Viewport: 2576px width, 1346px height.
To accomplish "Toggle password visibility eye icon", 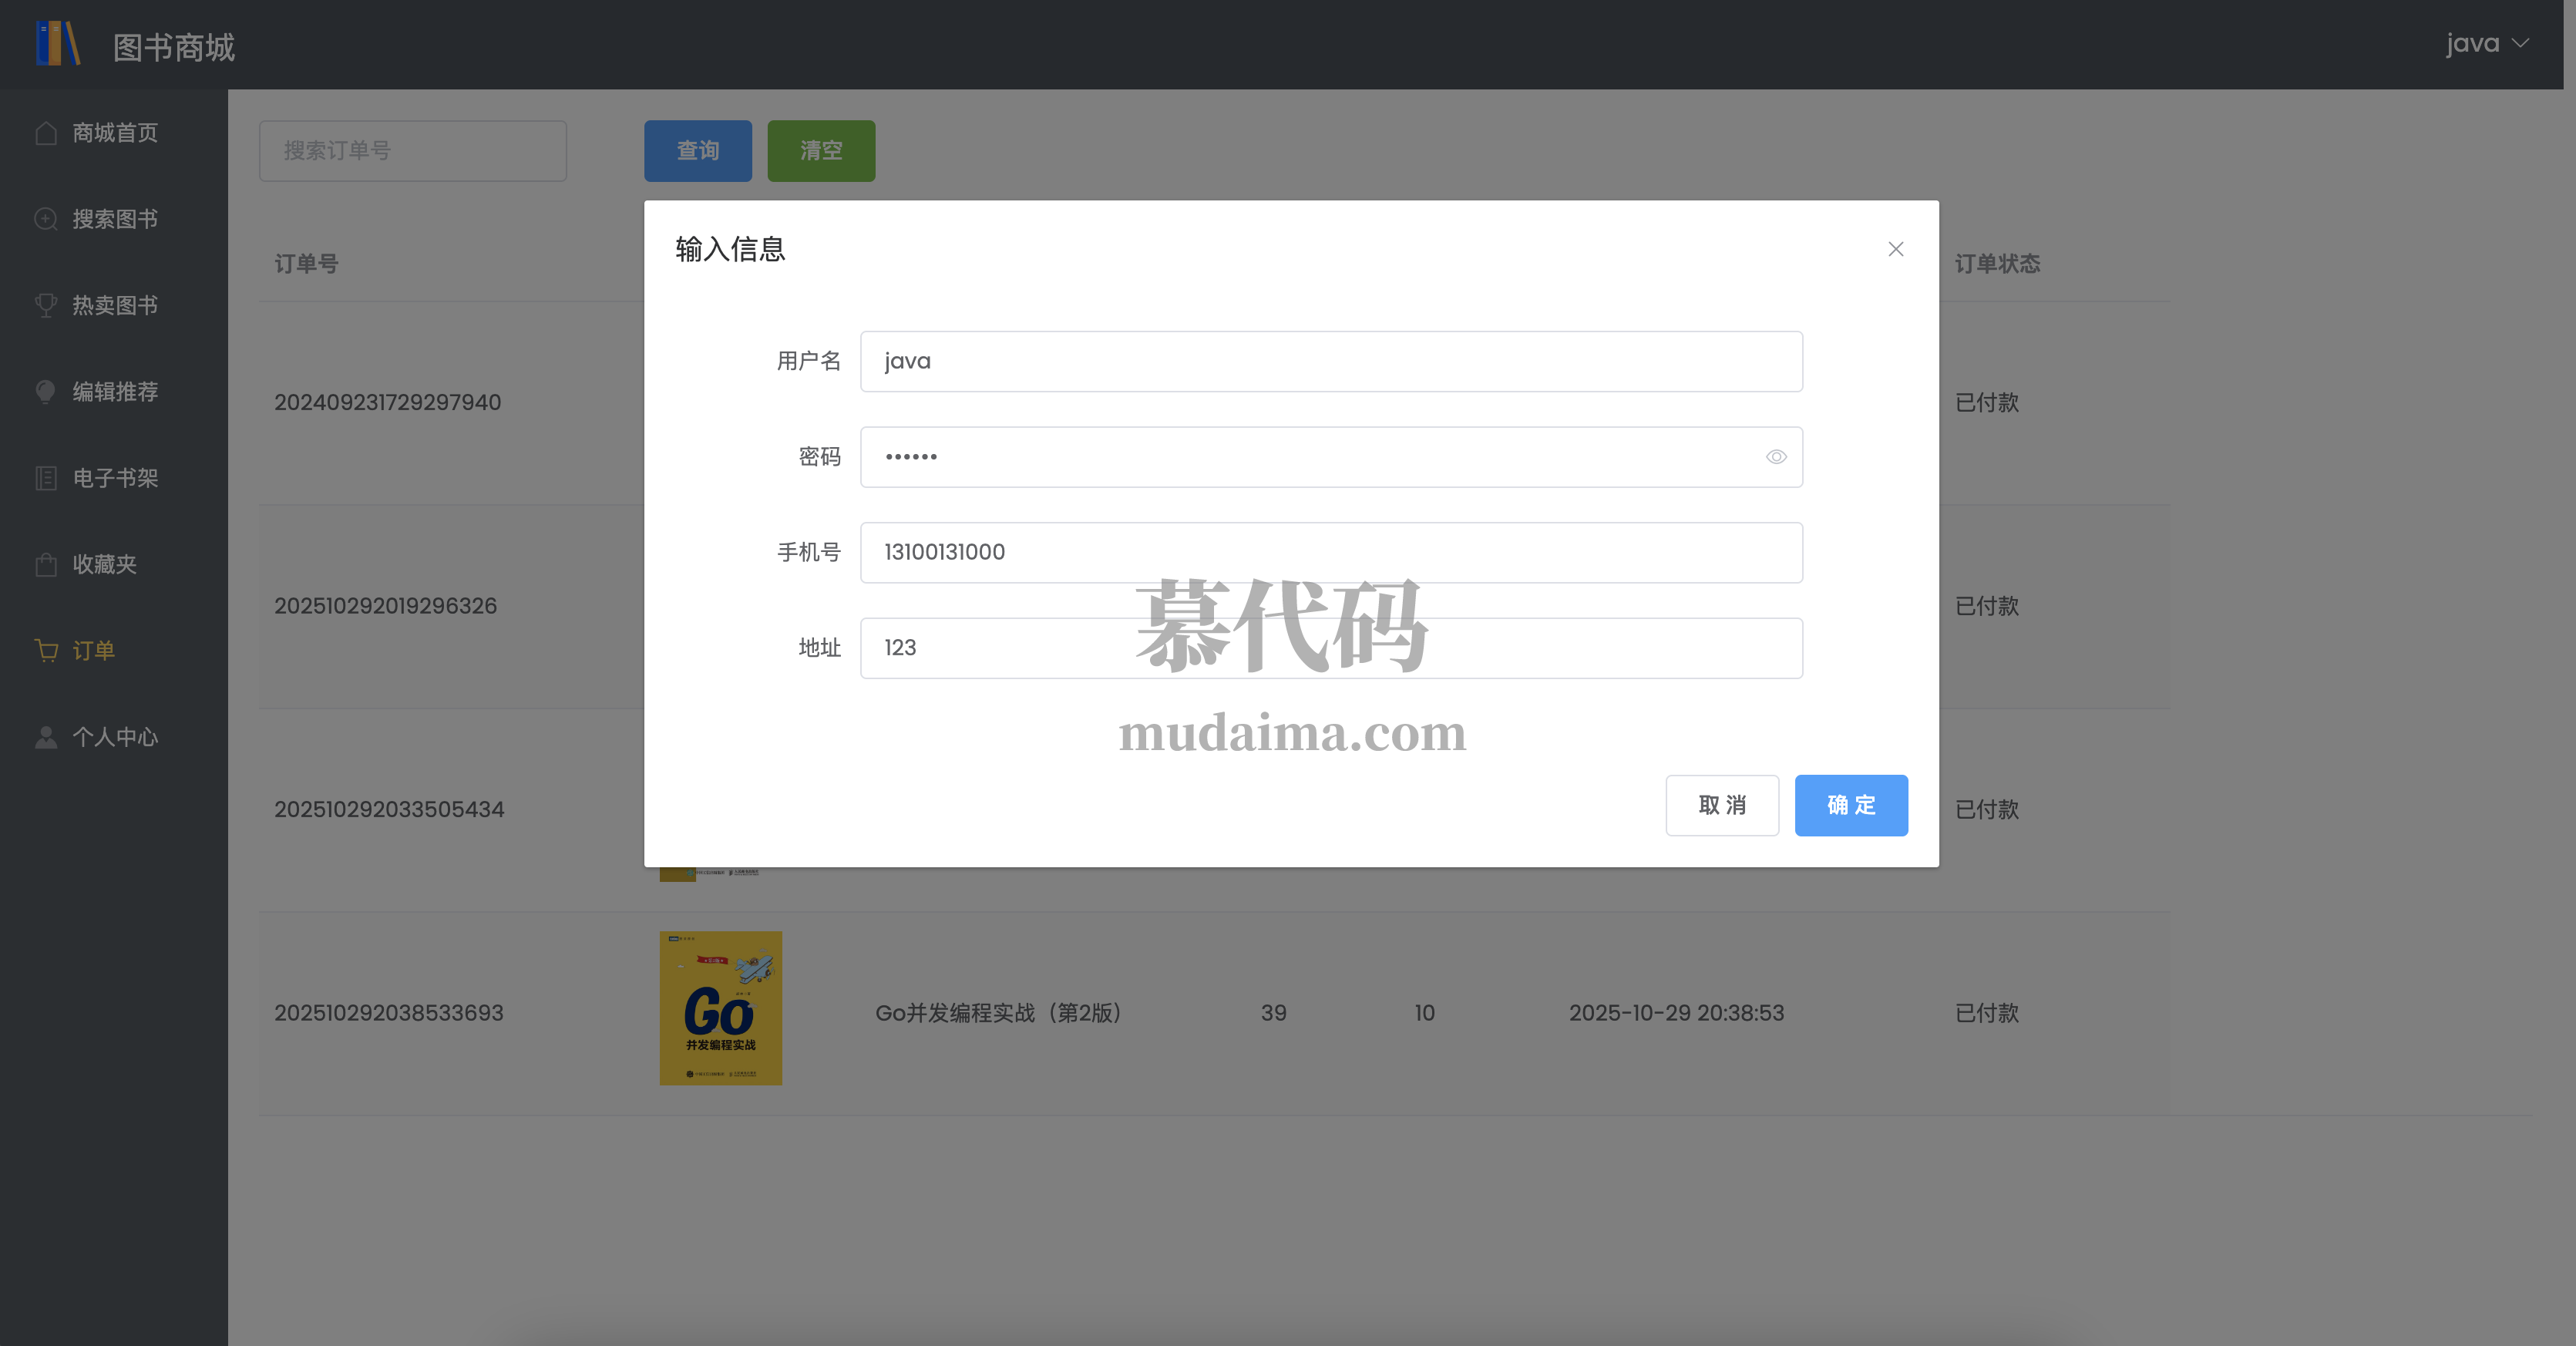I will [1775, 457].
